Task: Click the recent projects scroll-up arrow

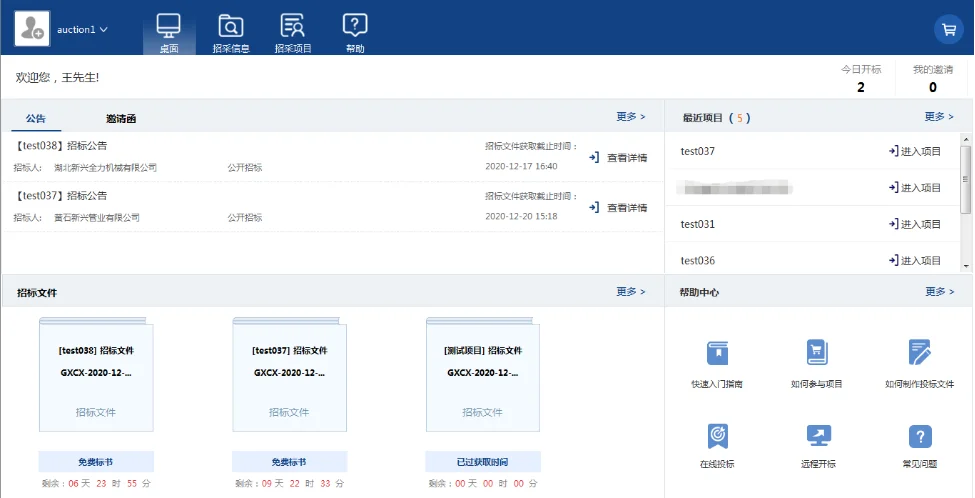Action: point(966,138)
